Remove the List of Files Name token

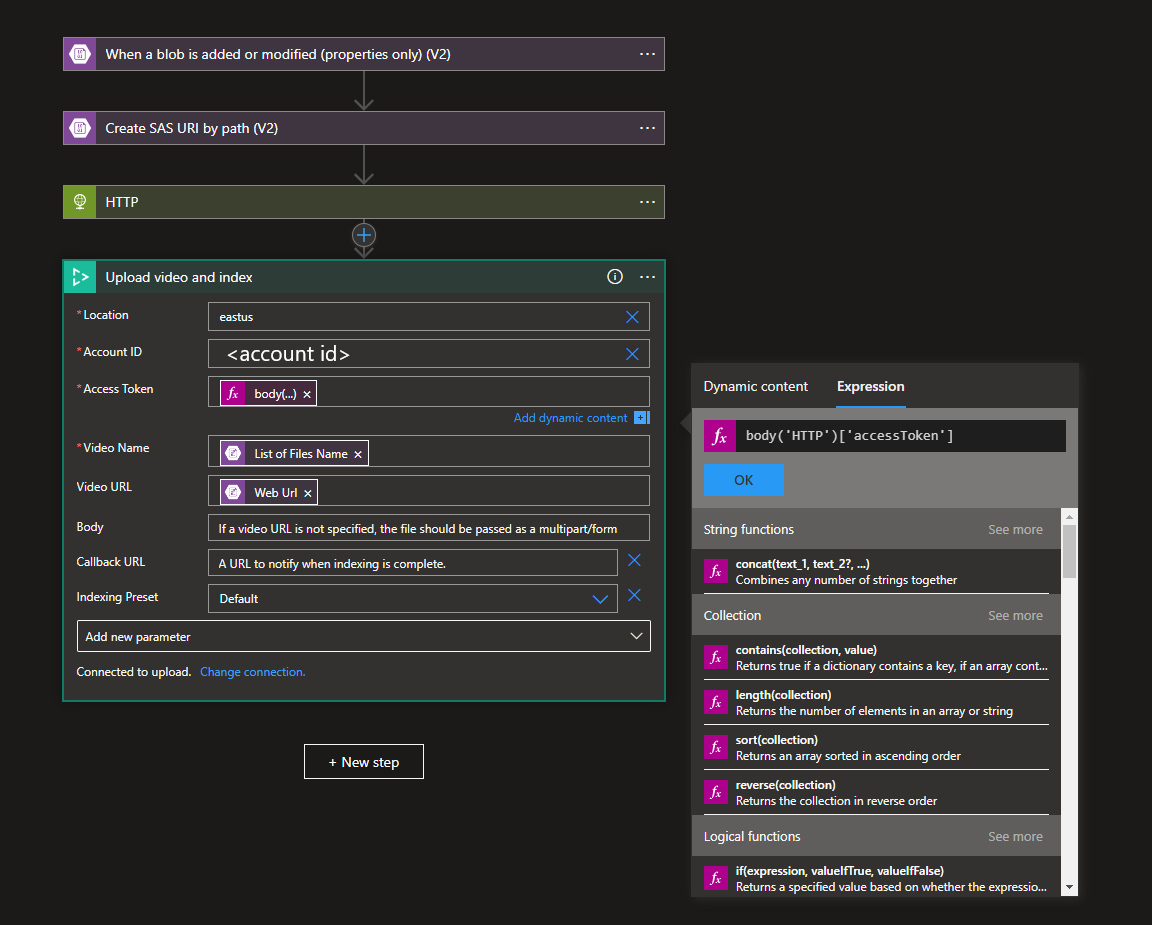(x=358, y=454)
